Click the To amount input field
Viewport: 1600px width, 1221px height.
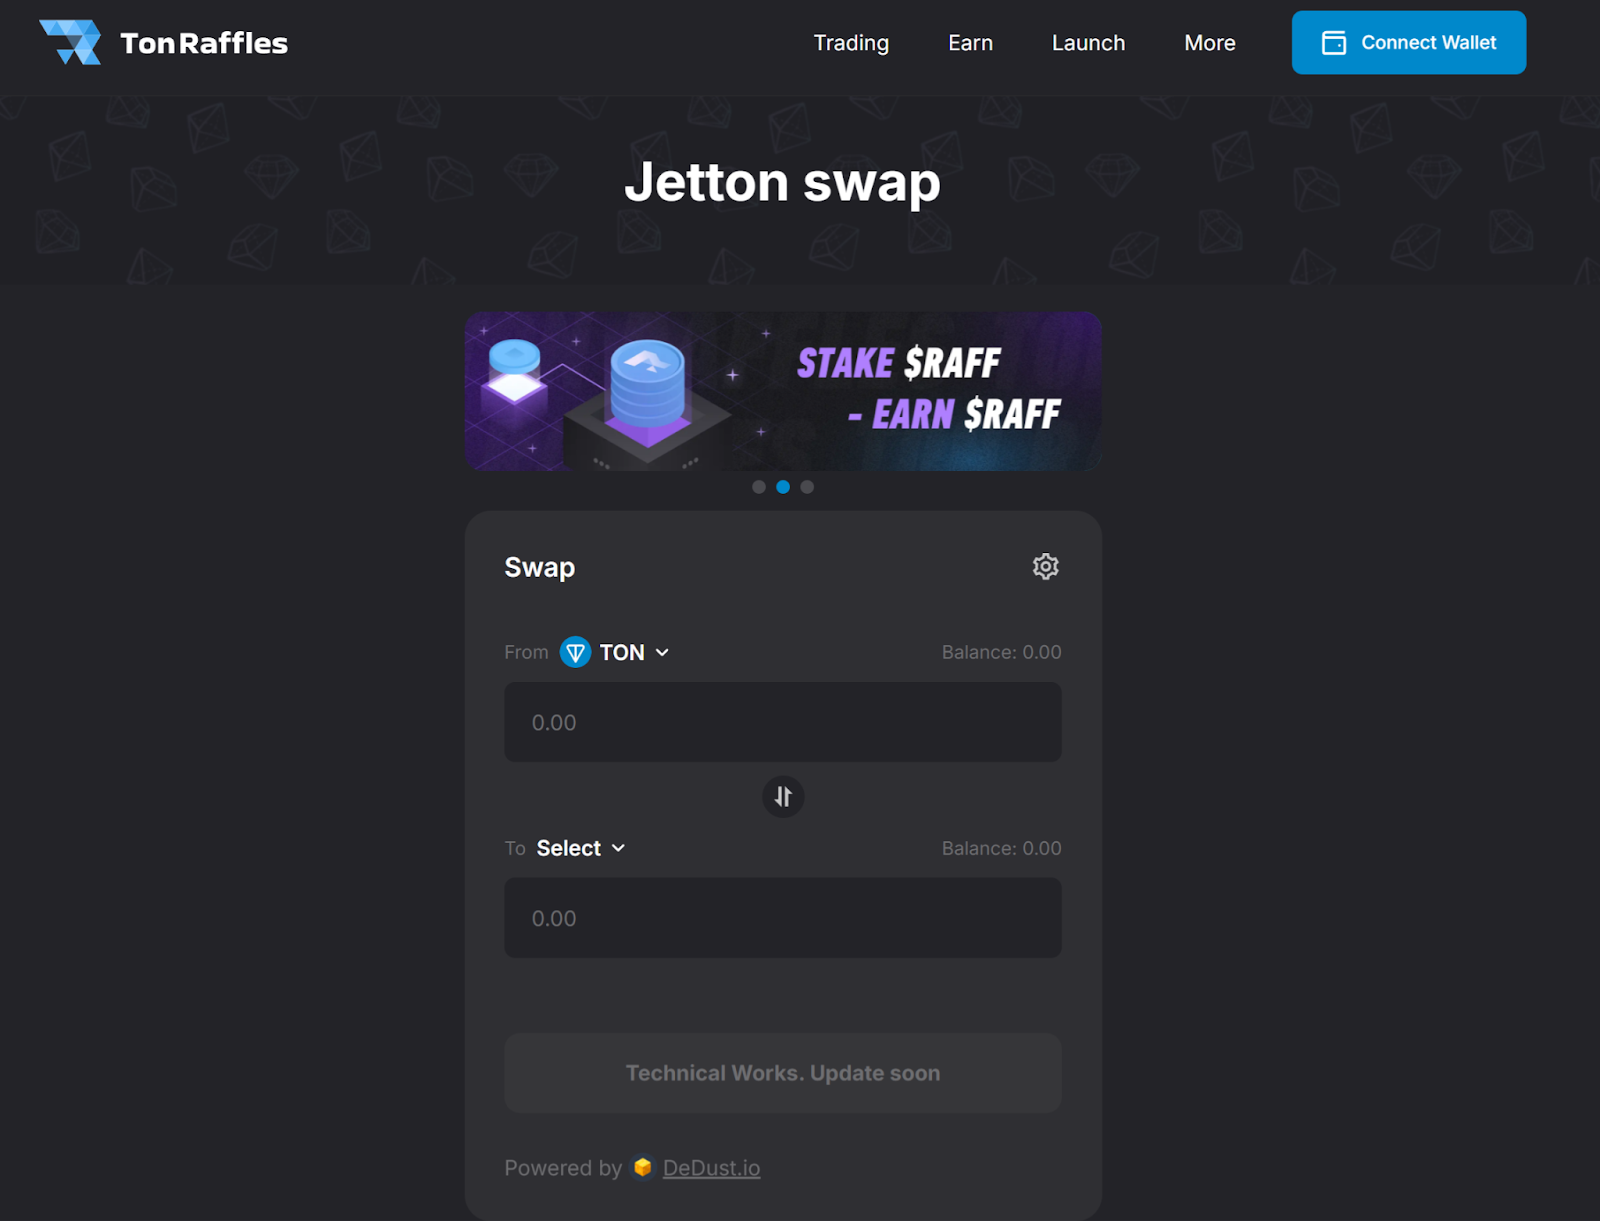tap(783, 918)
